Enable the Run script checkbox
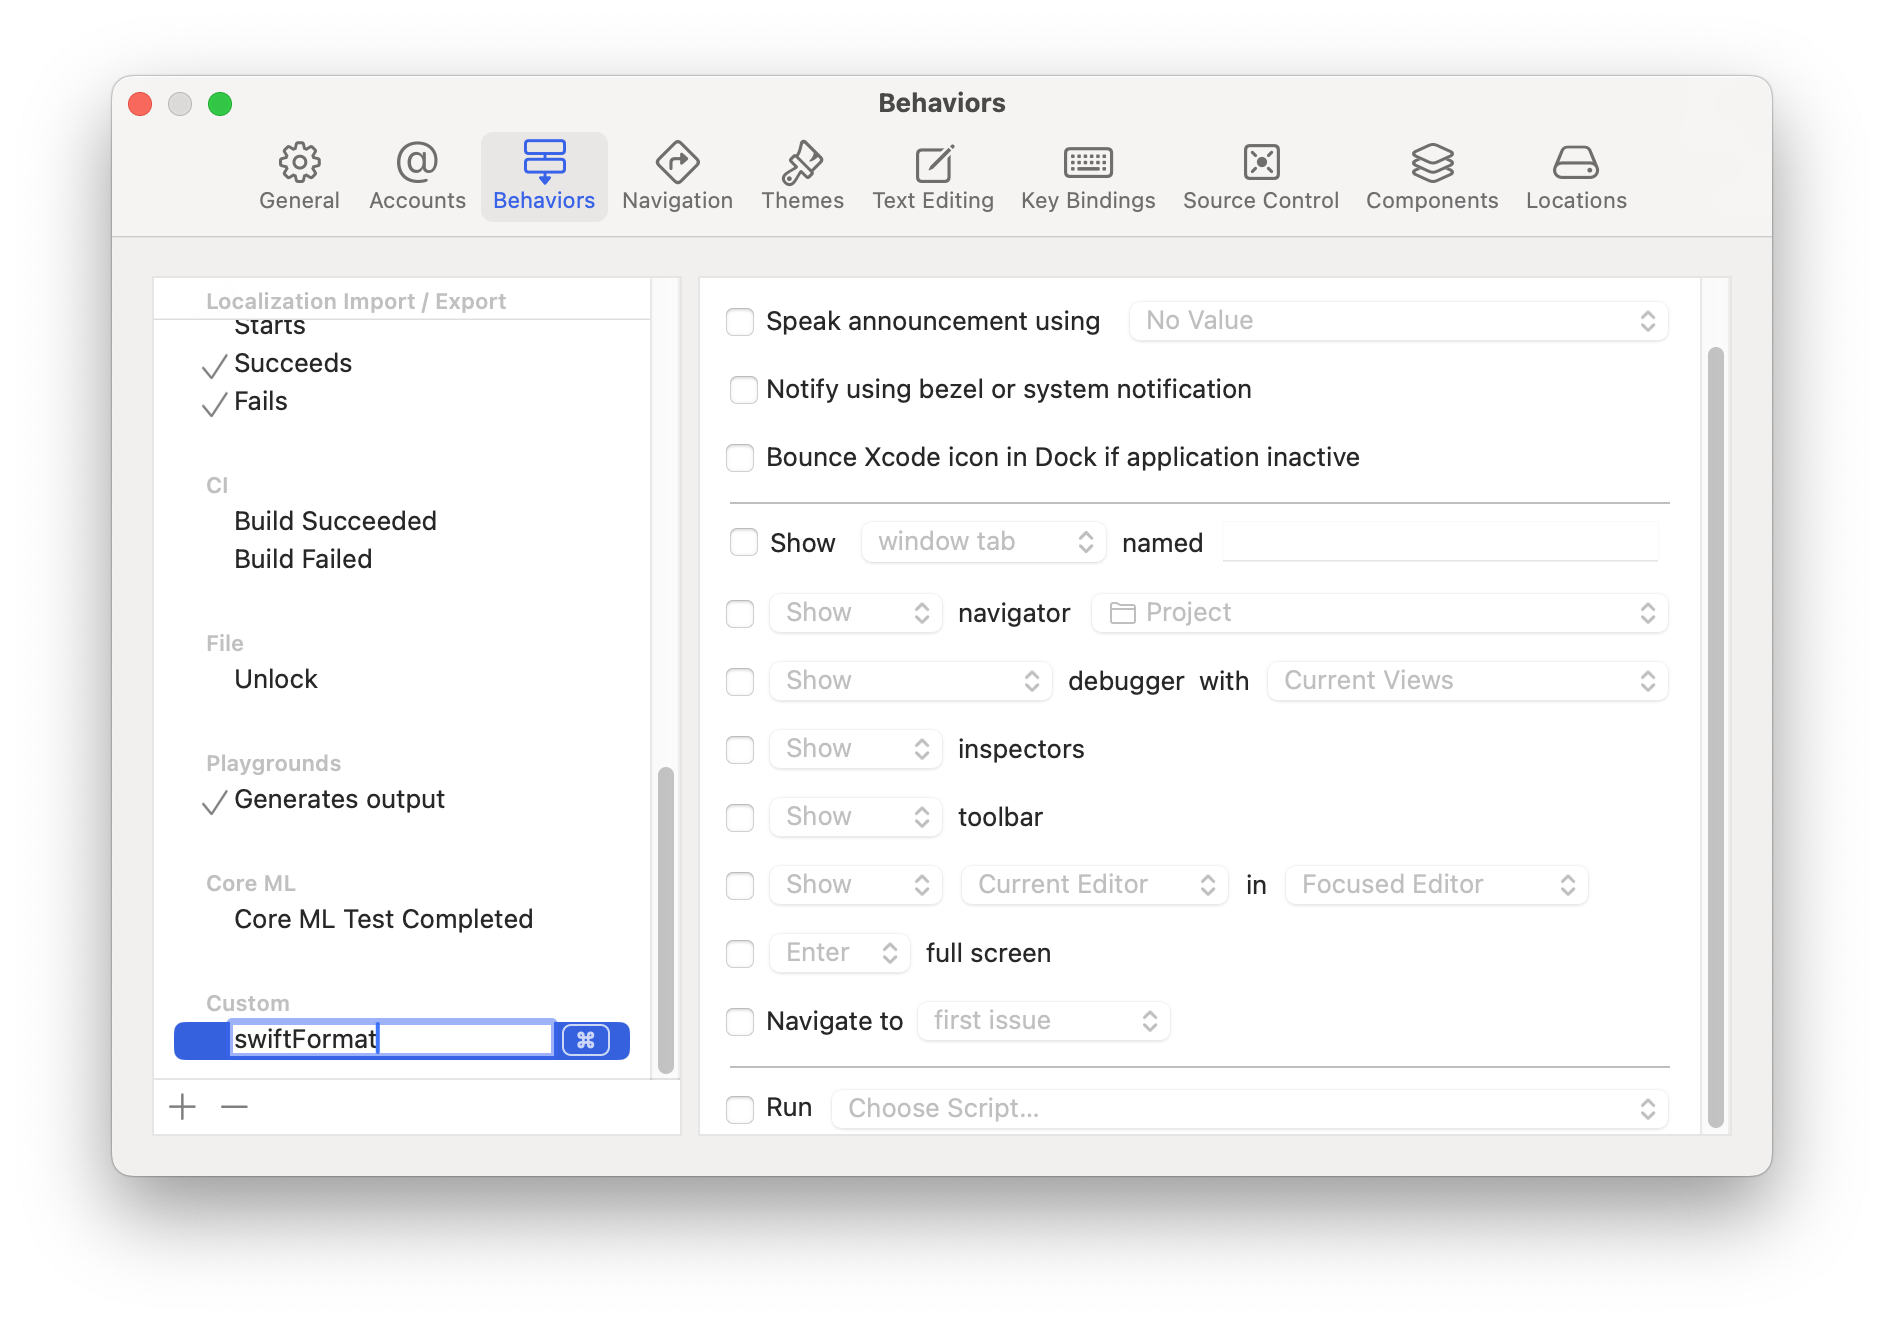Screen dimensions: 1884x1324 pos(740,1109)
